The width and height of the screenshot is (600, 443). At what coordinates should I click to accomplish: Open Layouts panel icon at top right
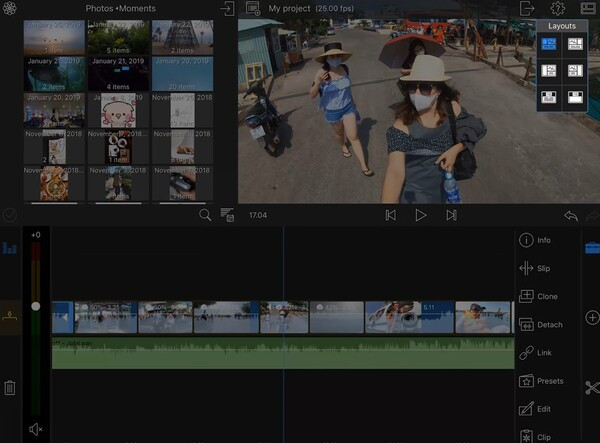click(588, 8)
